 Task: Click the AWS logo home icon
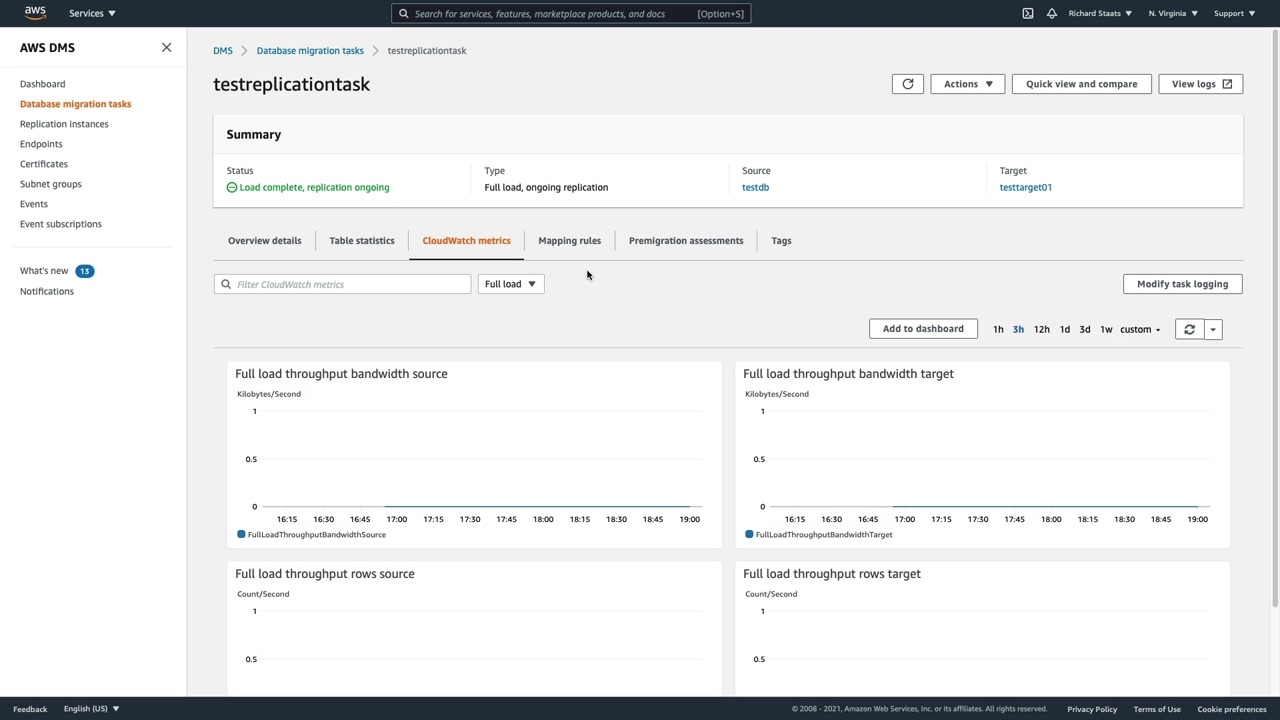pyautogui.click(x=35, y=13)
